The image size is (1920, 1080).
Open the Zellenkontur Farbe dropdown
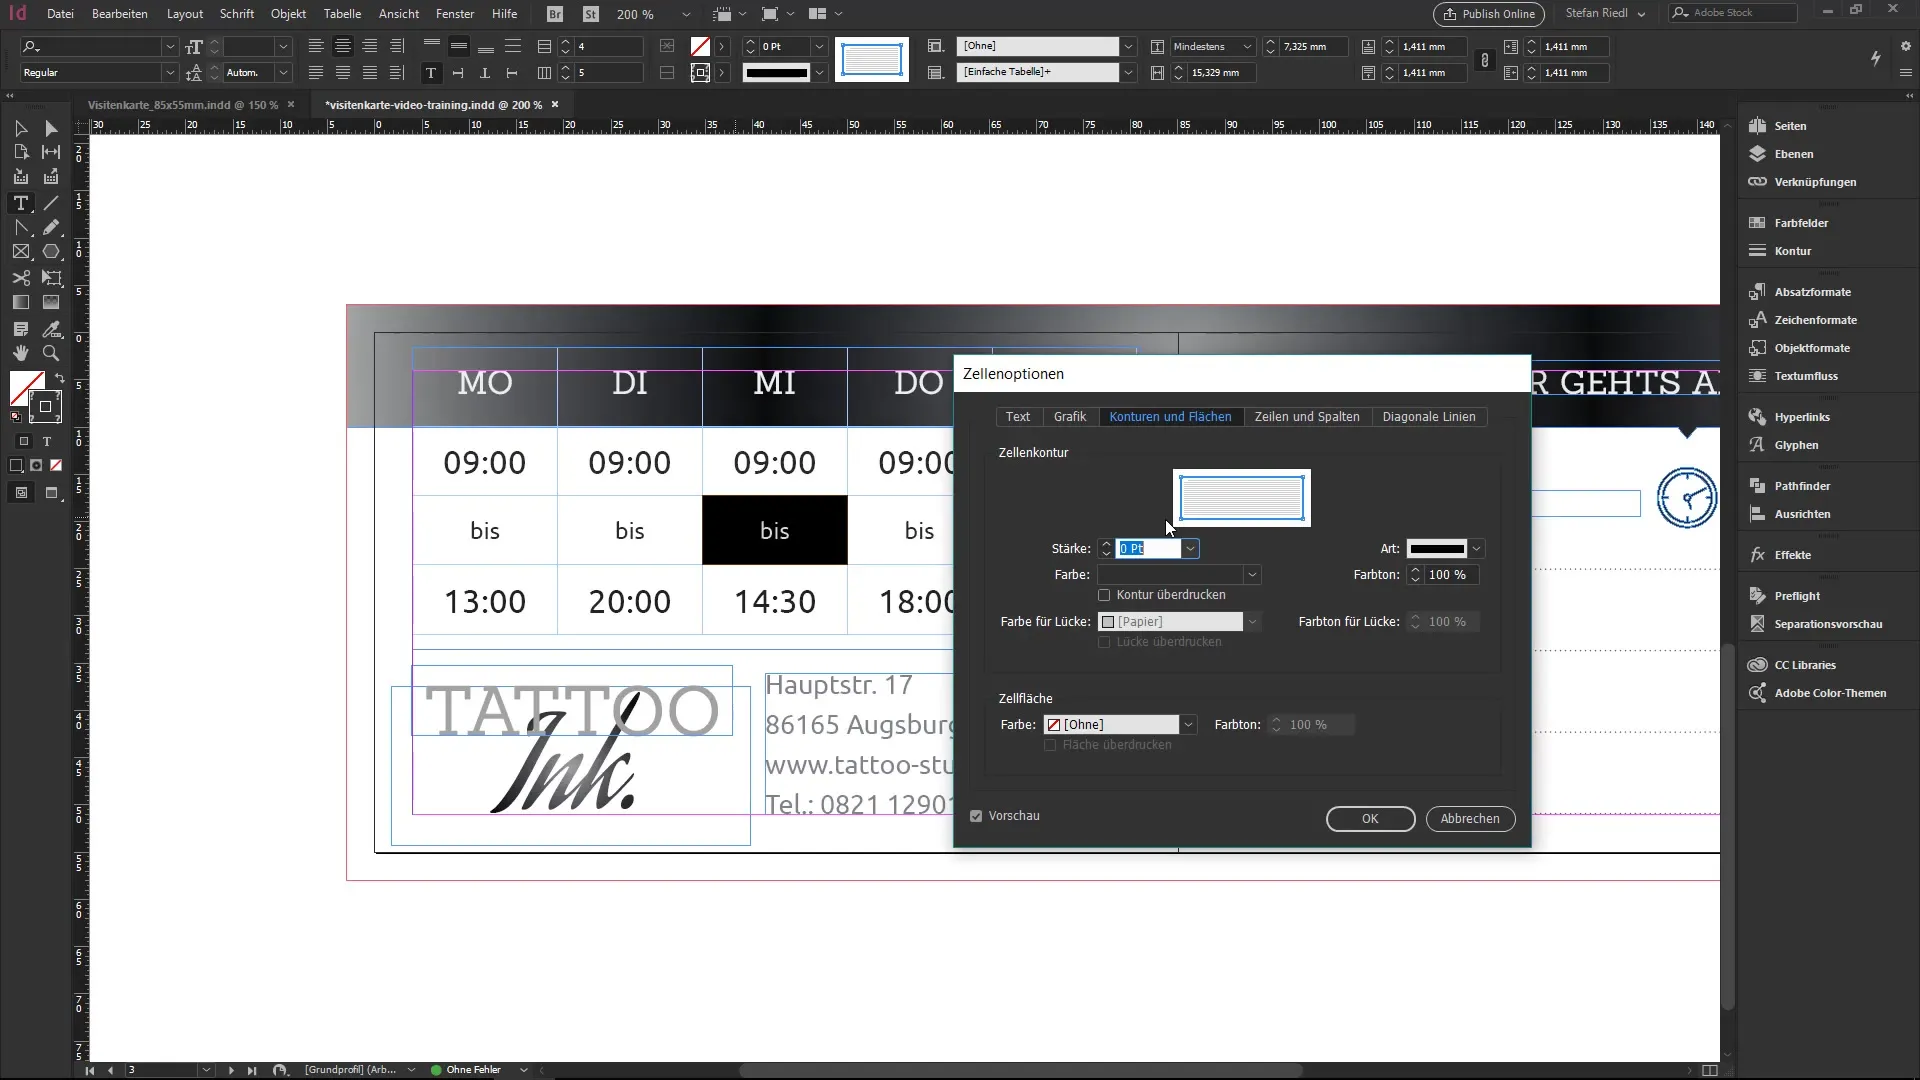point(1251,575)
